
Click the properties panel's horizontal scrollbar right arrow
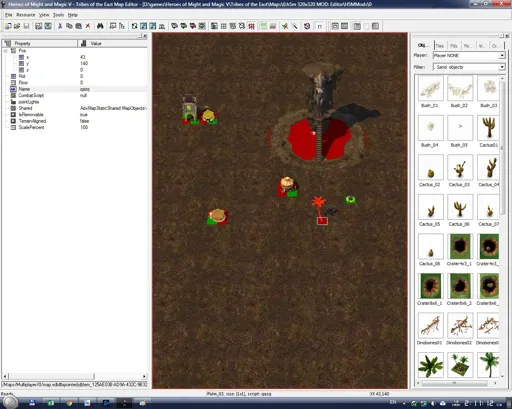click(144, 376)
